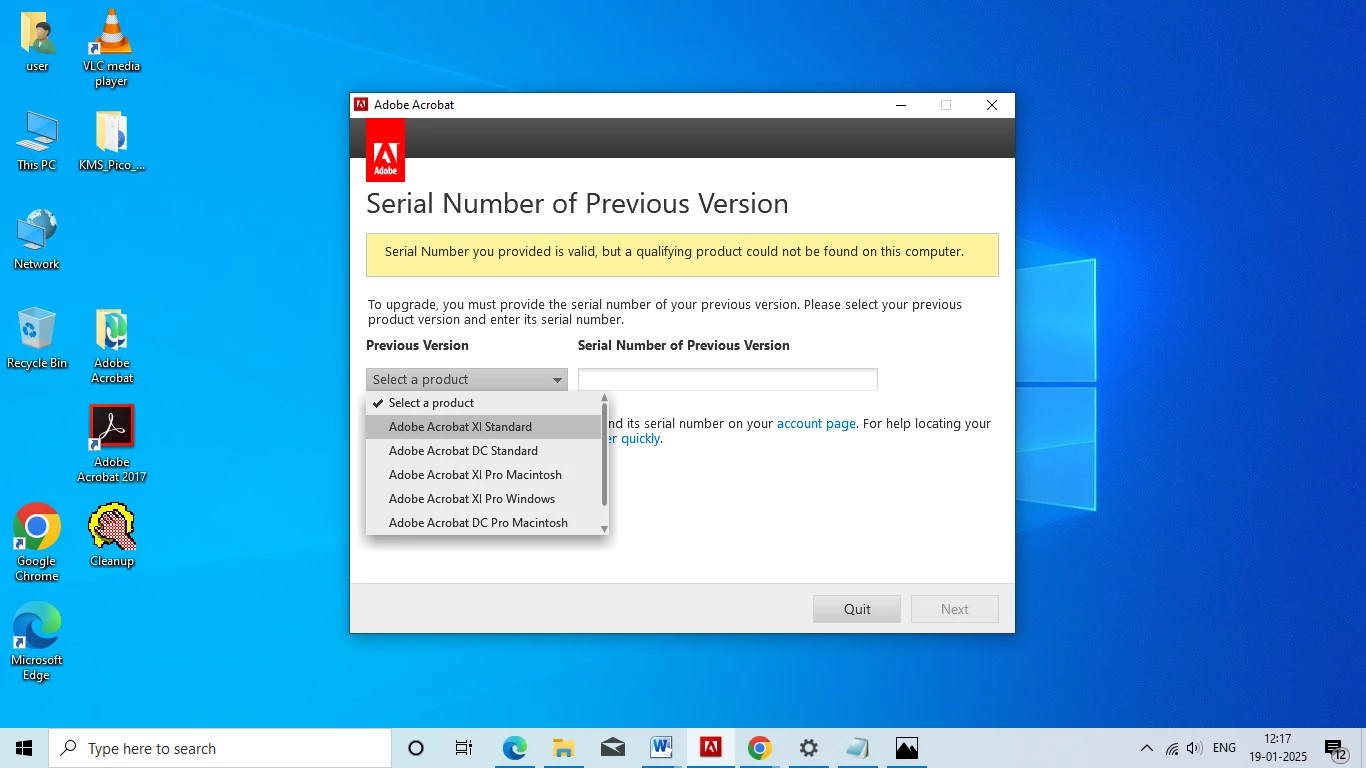This screenshot has height=768, width=1366.
Task: Click the Quit button
Action: pos(857,609)
